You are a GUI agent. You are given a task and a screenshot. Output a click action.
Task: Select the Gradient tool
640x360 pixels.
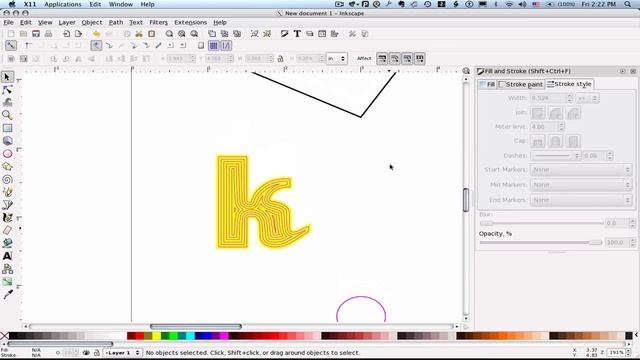(x=7, y=282)
